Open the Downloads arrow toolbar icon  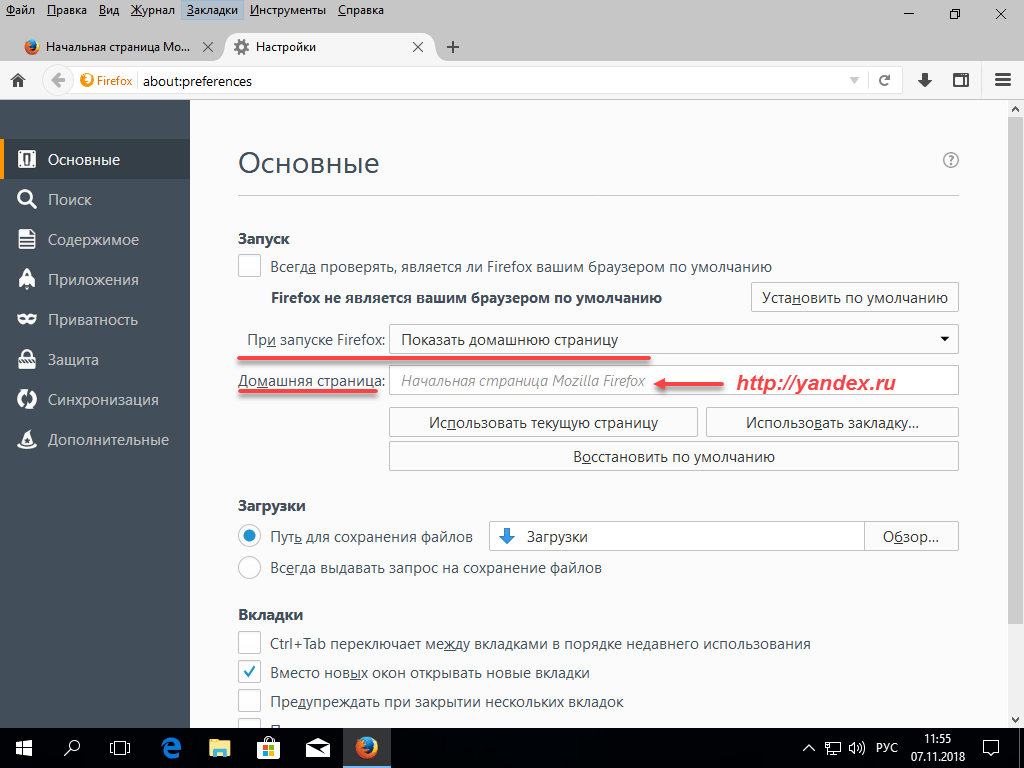[x=925, y=81]
